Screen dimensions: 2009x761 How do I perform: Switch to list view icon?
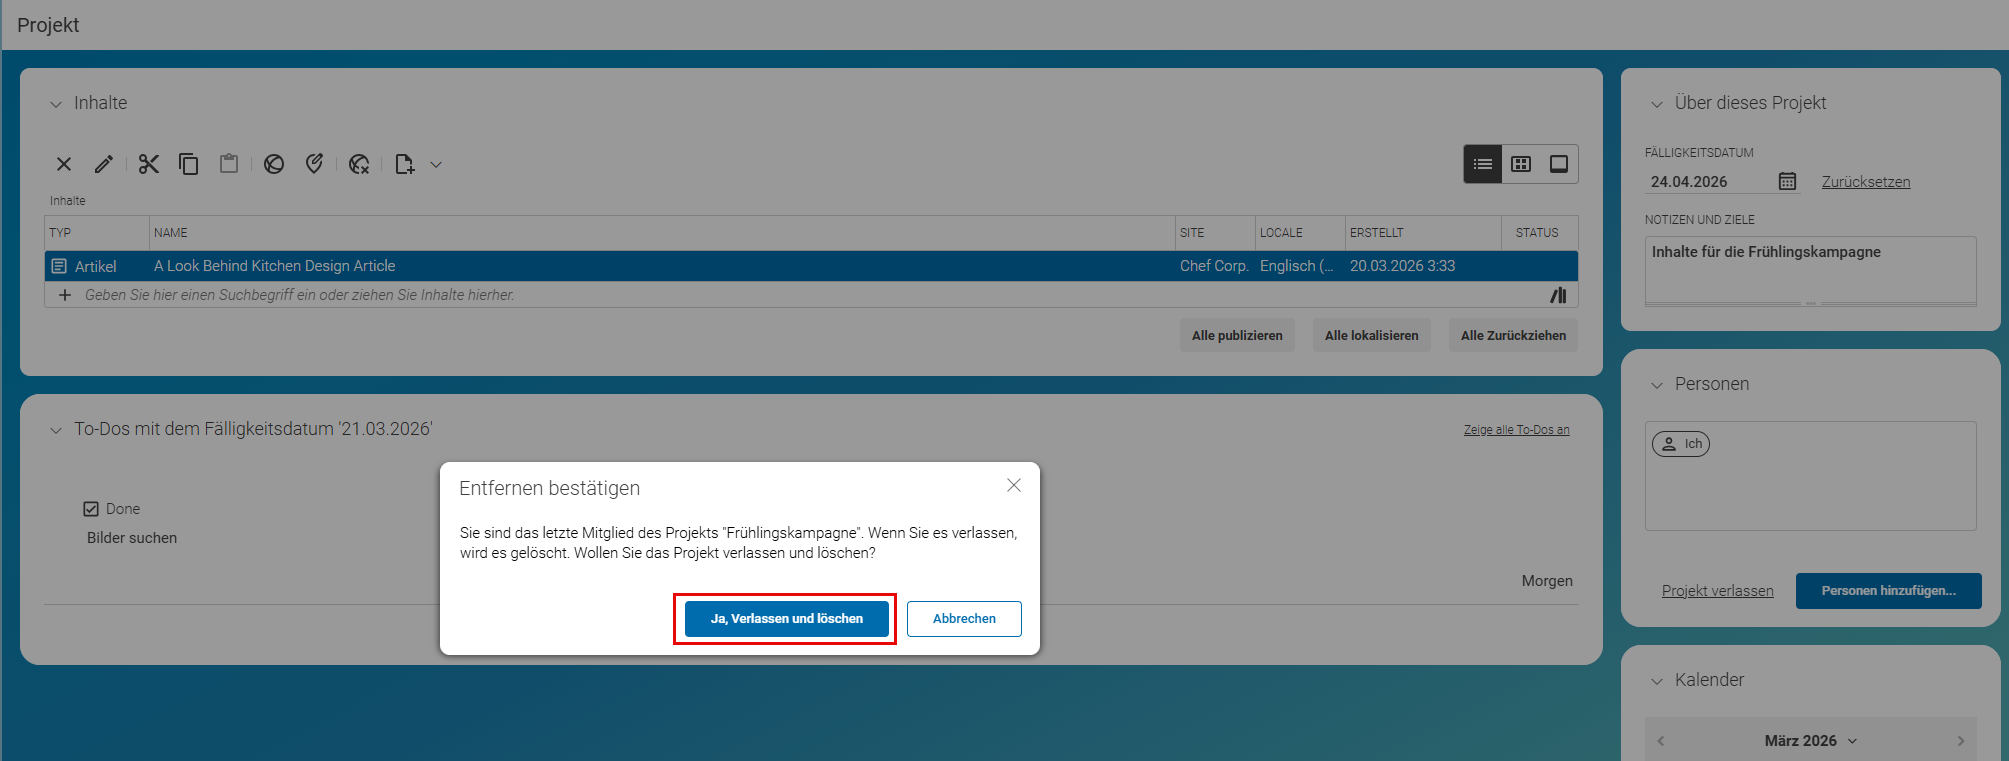tap(1483, 164)
